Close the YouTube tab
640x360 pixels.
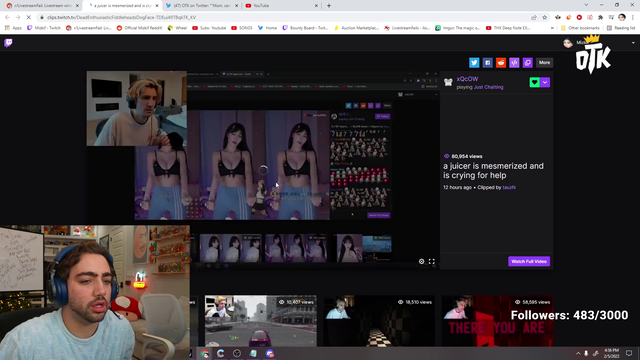click(x=316, y=6)
